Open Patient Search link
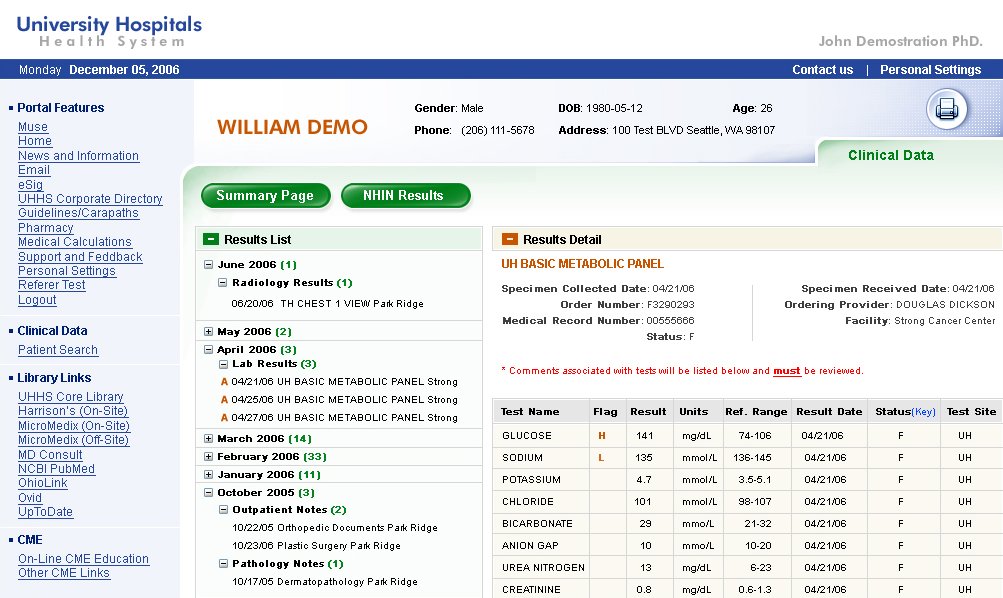This screenshot has width=1003, height=598. click(58, 350)
